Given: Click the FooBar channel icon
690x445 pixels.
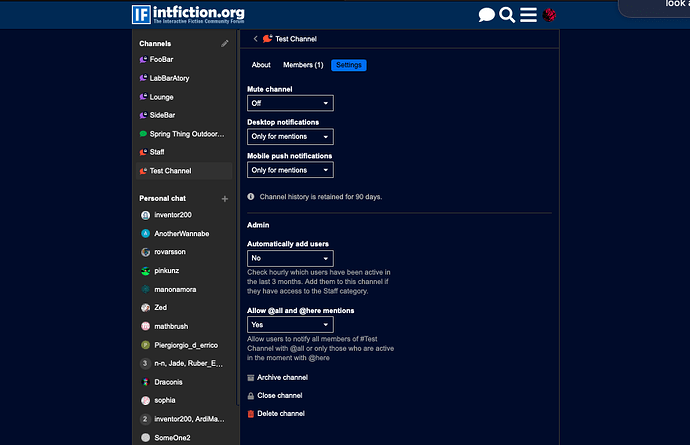Looking at the screenshot, I should tap(143, 59).
